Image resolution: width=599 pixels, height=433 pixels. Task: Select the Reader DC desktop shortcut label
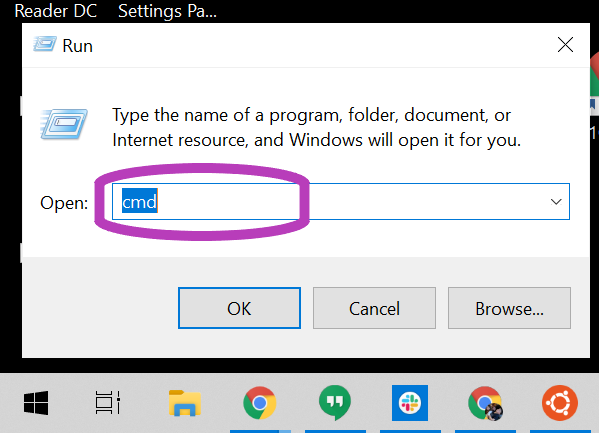tap(56, 11)
